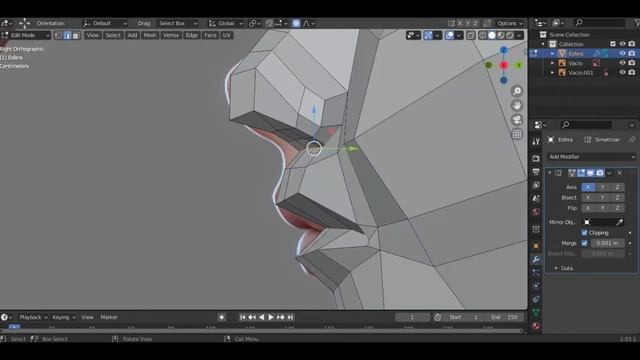
Task: Toggle Mirror Axis X button
Action: point(588,187)
